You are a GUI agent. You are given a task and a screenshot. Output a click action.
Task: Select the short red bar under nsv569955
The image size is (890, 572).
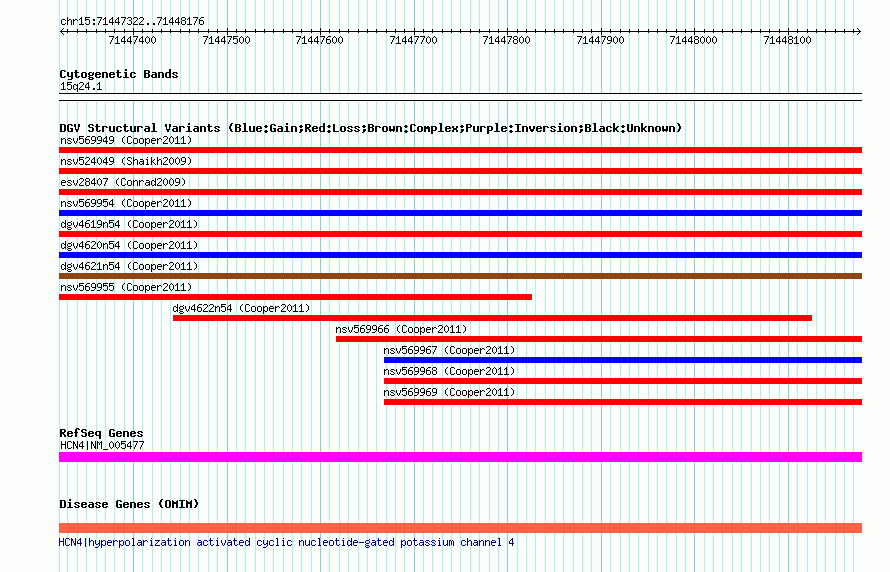tap(295, 297)
